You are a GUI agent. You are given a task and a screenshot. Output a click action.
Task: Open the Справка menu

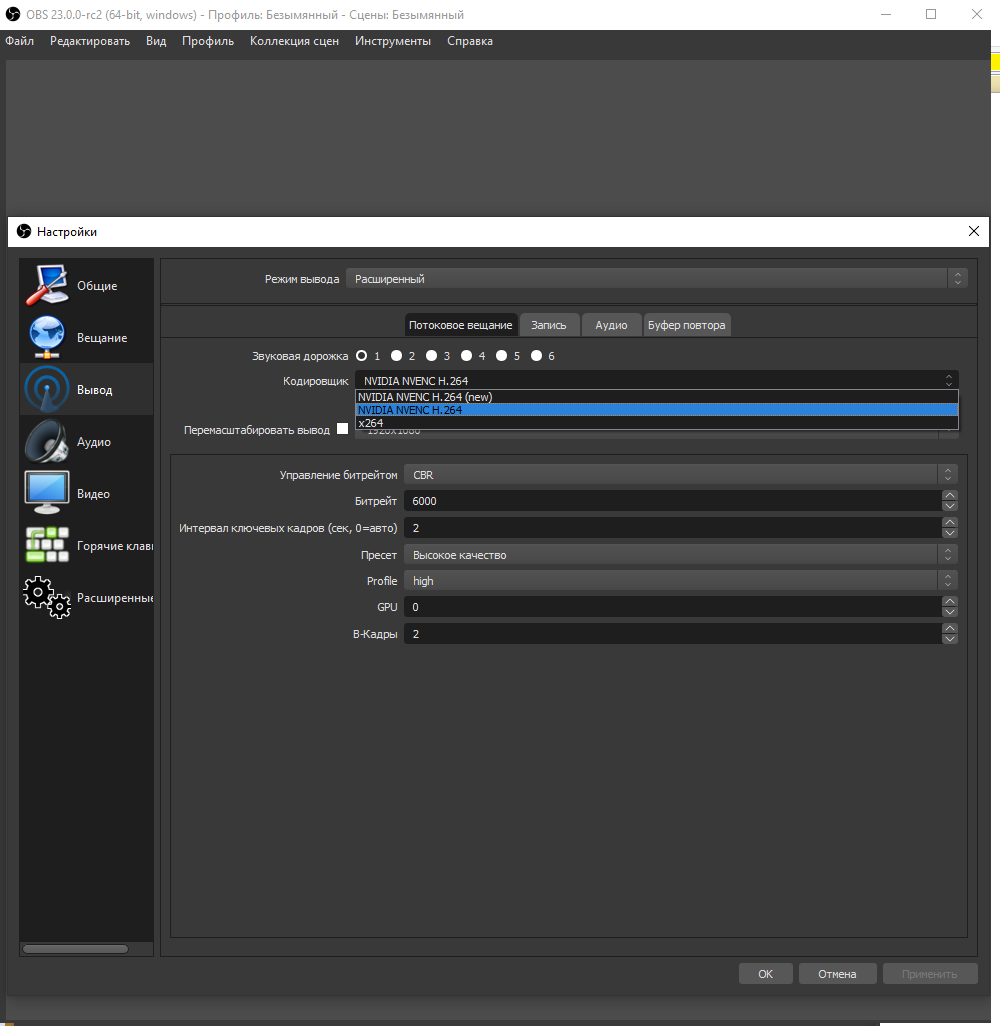coord(470,41)
